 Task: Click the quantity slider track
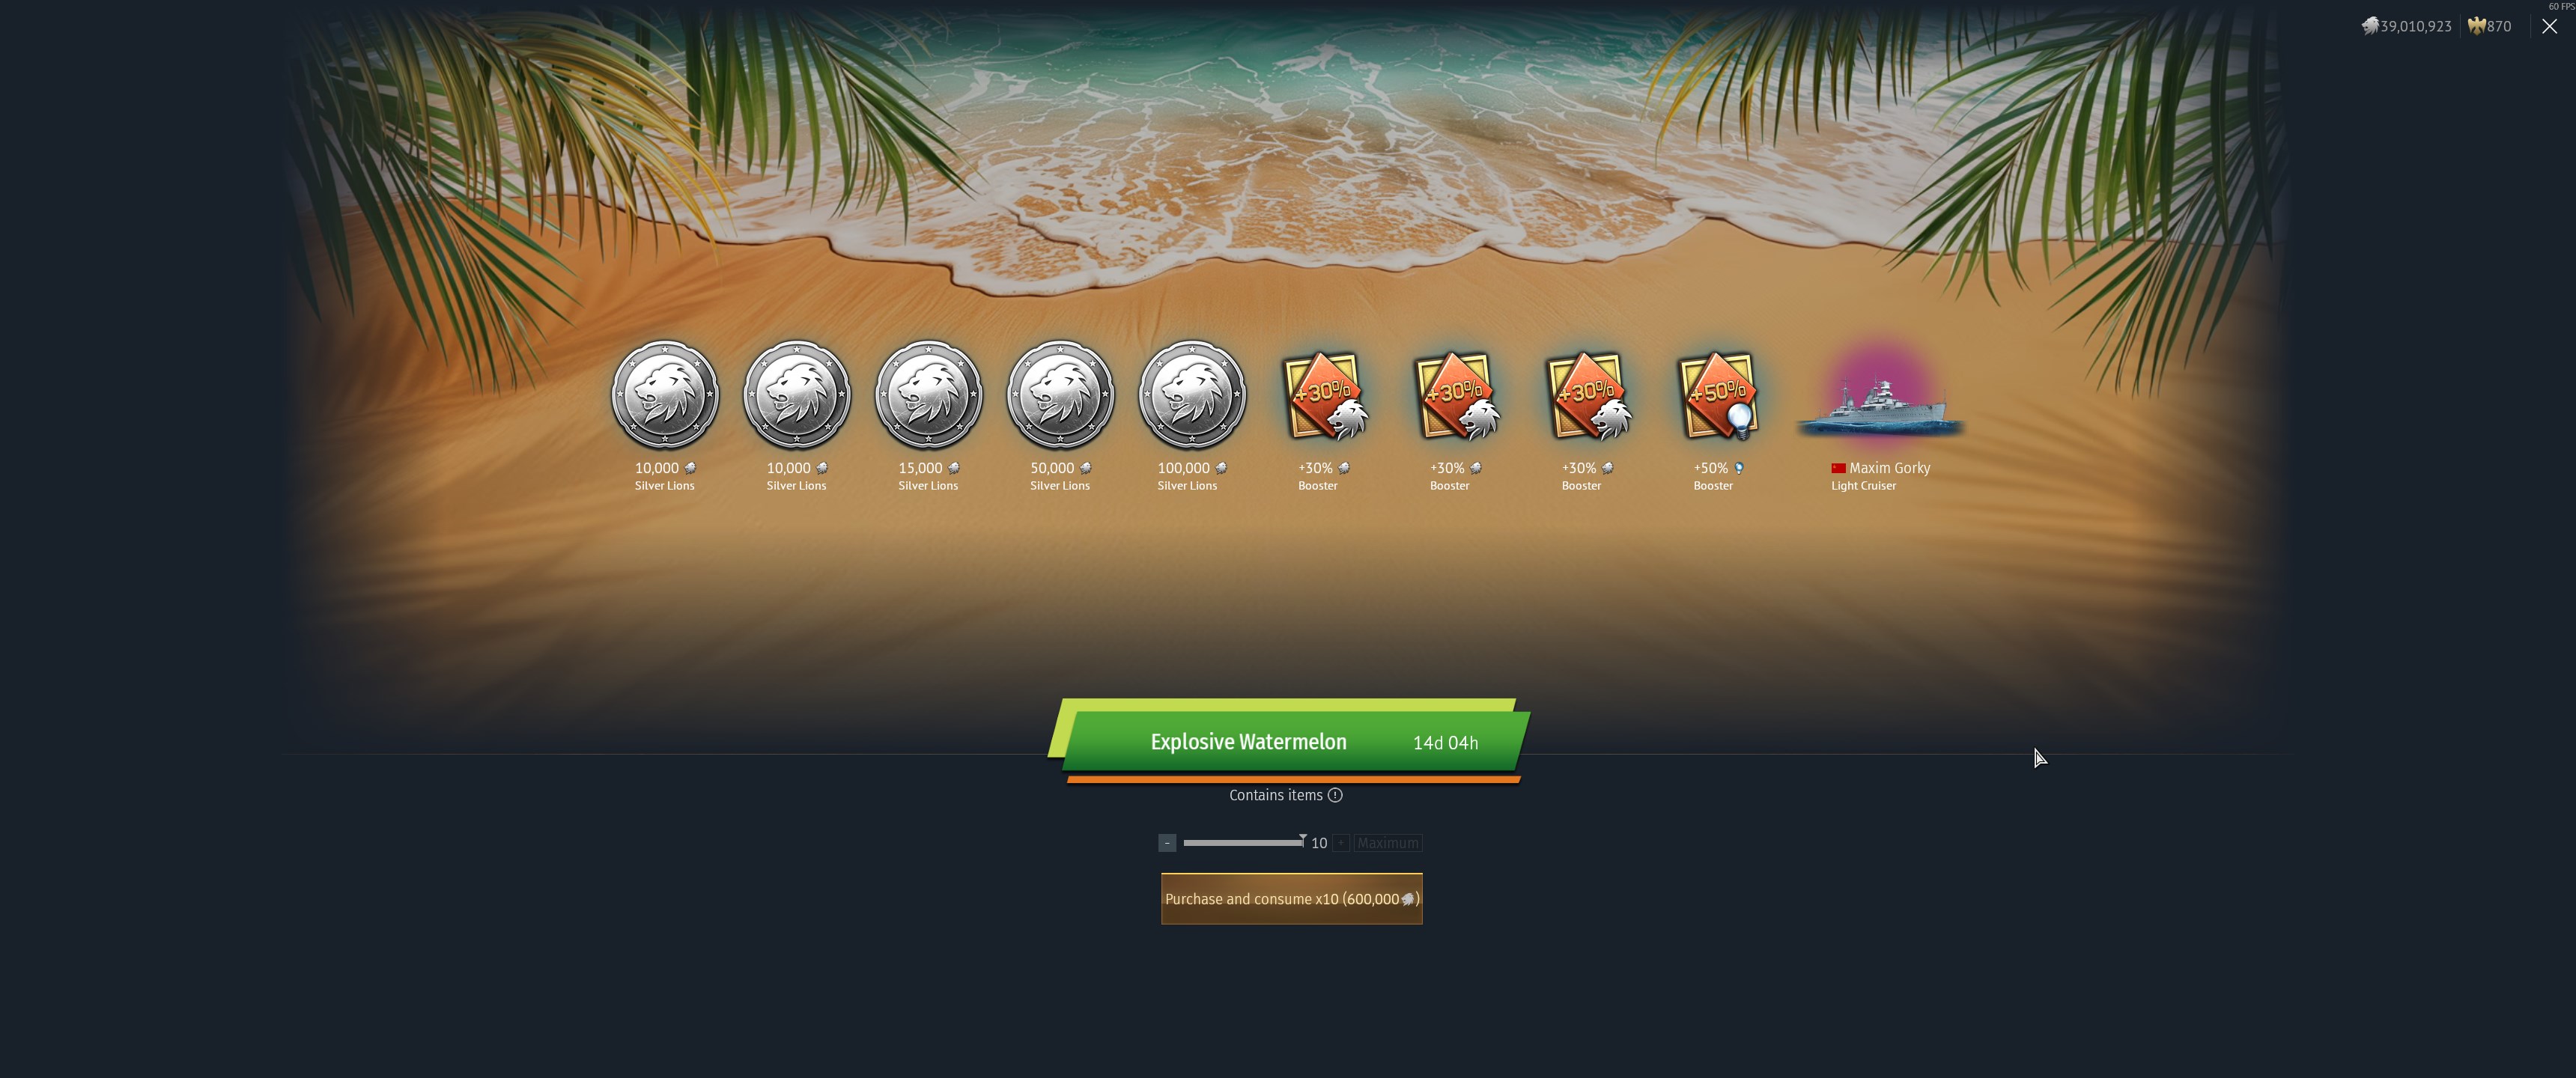1243,843
